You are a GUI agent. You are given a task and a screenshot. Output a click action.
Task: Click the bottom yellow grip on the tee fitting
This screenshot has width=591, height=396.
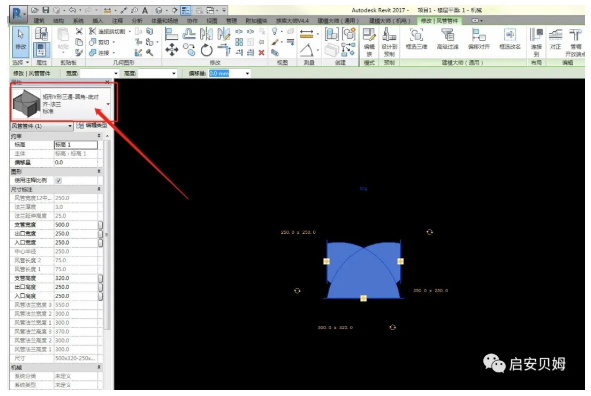click(x=363, y=298)
